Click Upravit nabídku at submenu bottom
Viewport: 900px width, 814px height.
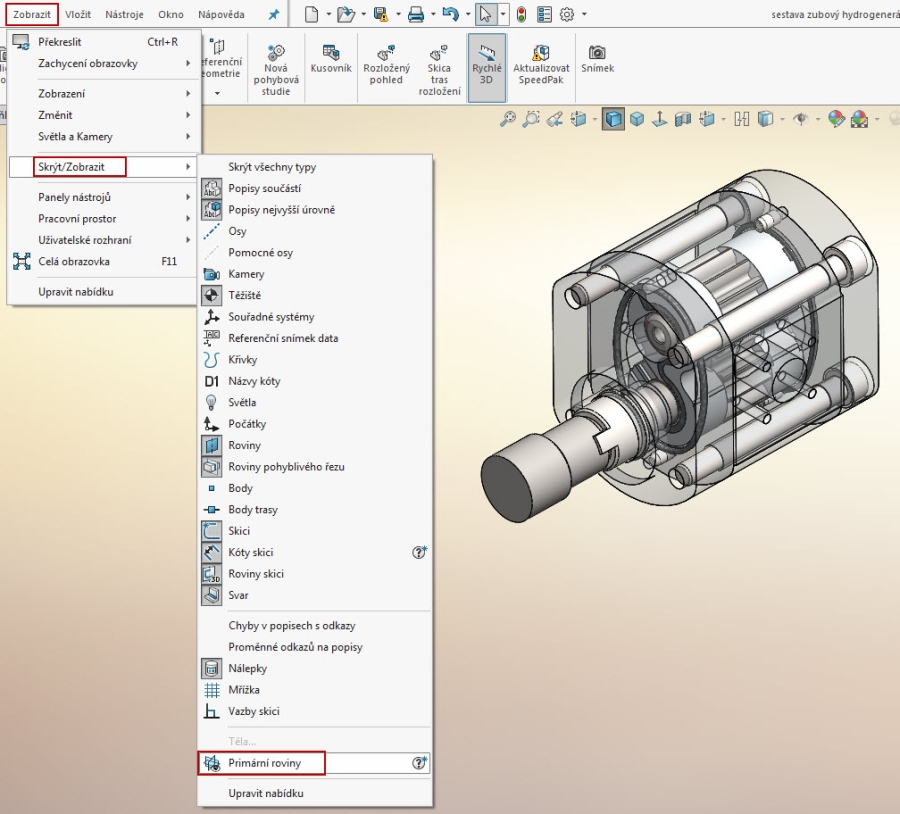(x=265, y=793)
